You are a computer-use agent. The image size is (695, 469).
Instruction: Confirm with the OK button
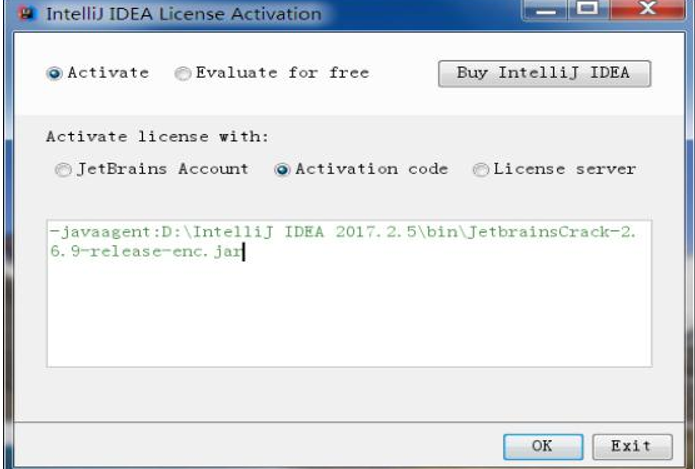click(542, 445)
